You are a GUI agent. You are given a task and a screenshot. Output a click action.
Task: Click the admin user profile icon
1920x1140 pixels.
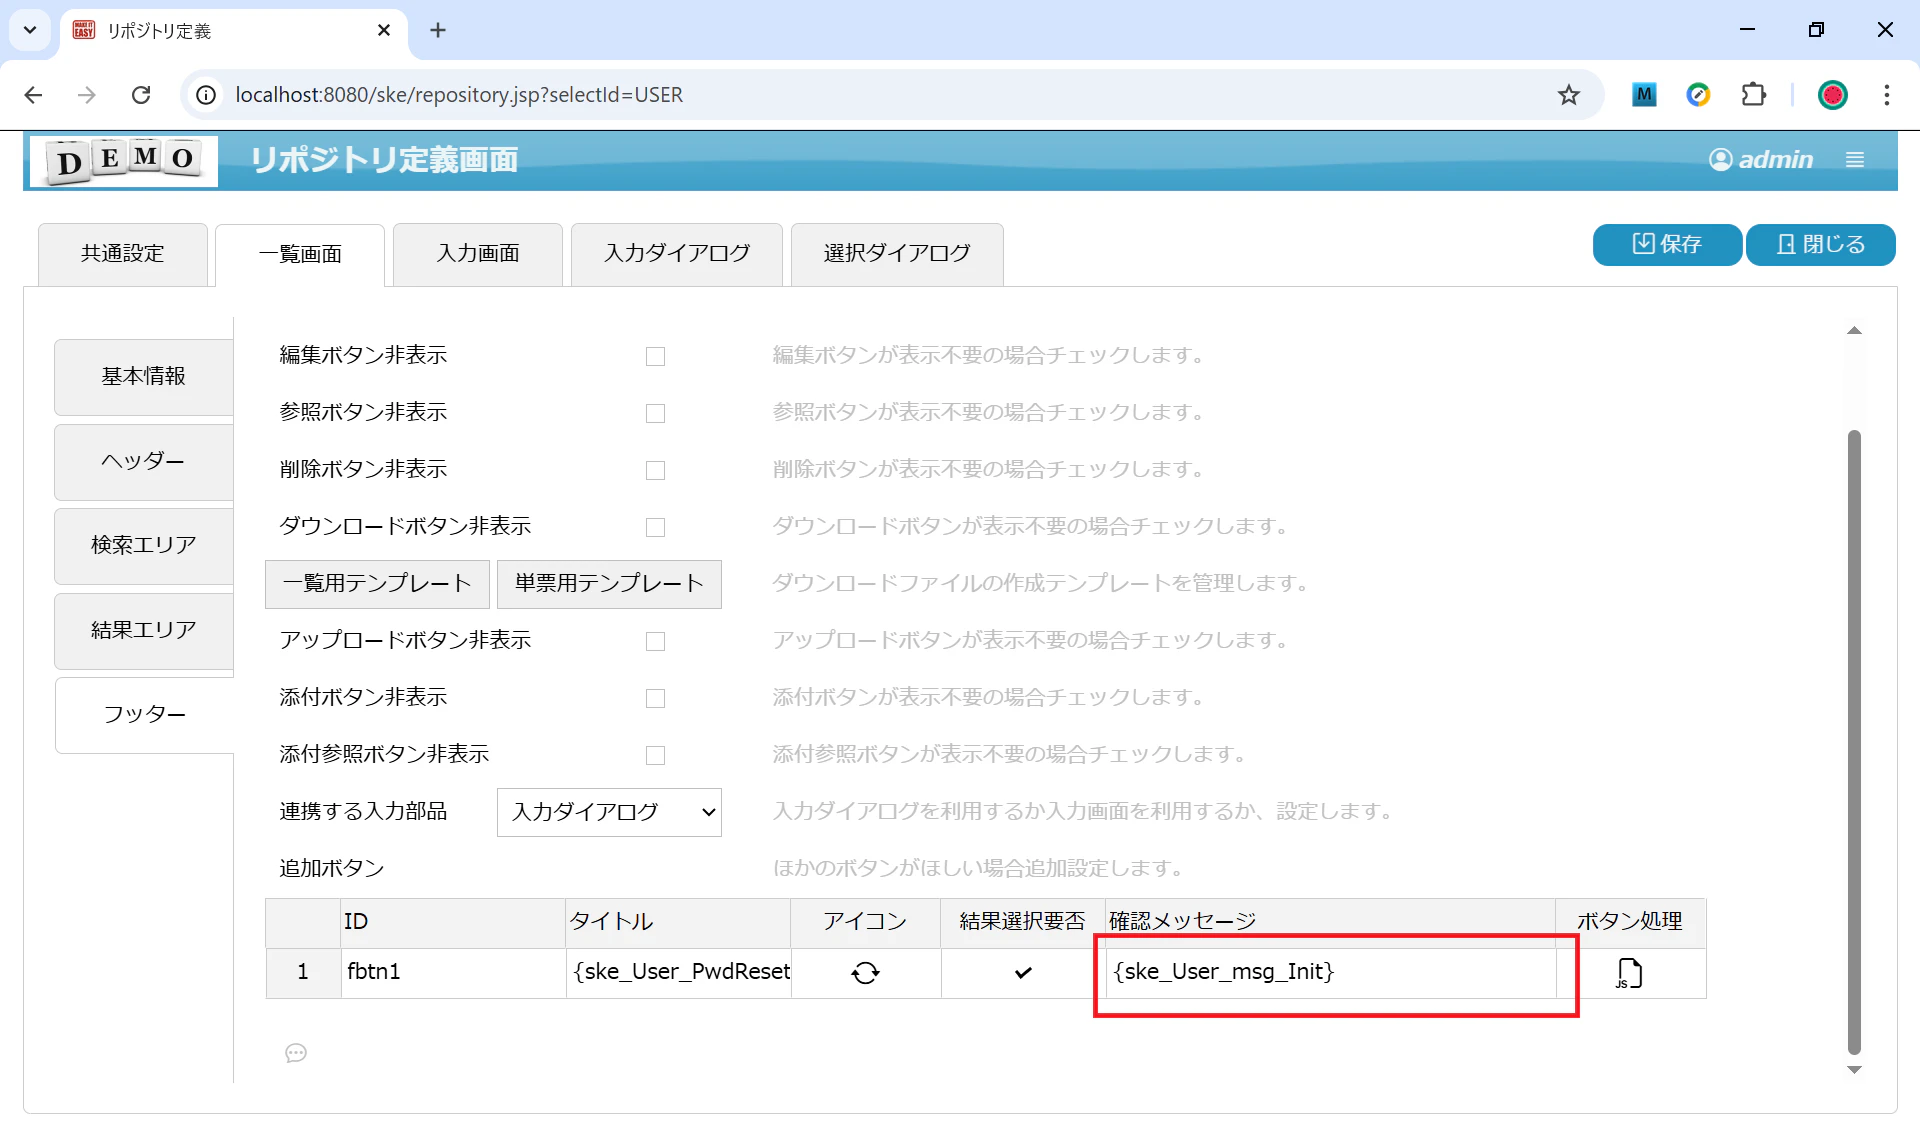click(1720, 160)
